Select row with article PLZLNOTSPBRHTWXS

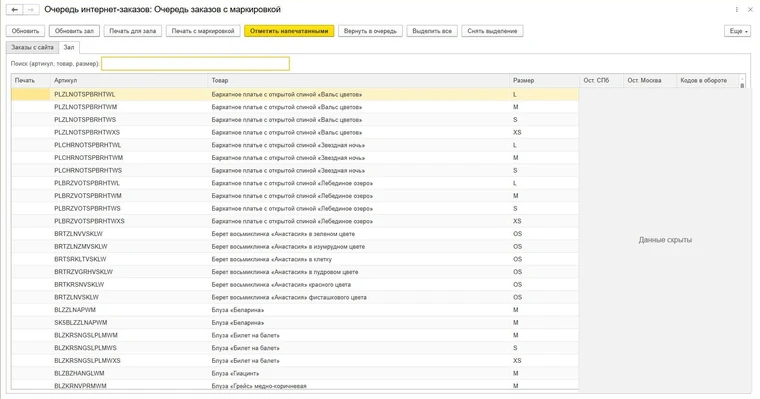295,132
